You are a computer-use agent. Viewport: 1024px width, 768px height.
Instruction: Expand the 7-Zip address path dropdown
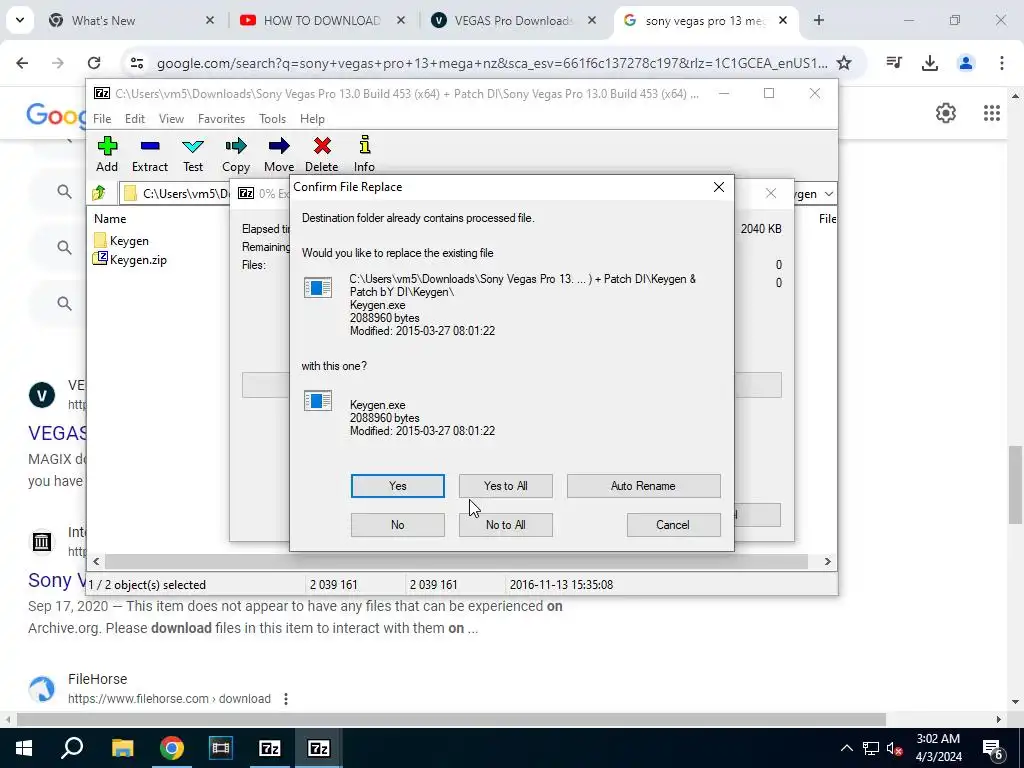(x=828, y=194)
